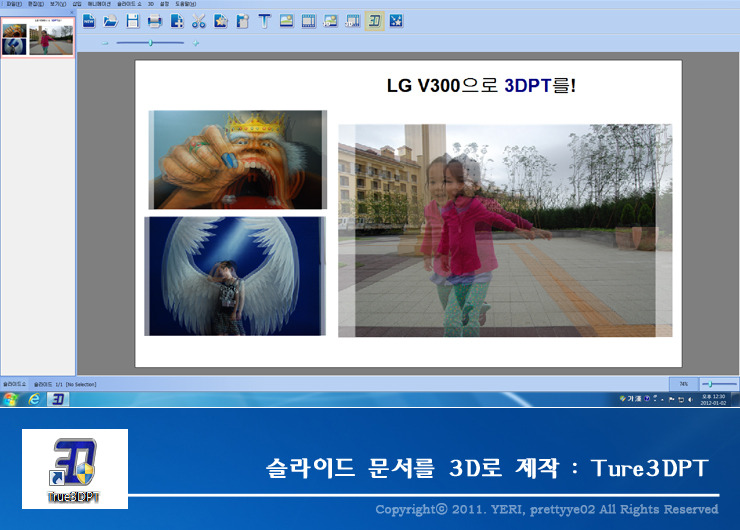Click the slide title 'LG V300으로 3DPT를!'
The height and width of the screenshot is (530, 740).
(481, 85)
